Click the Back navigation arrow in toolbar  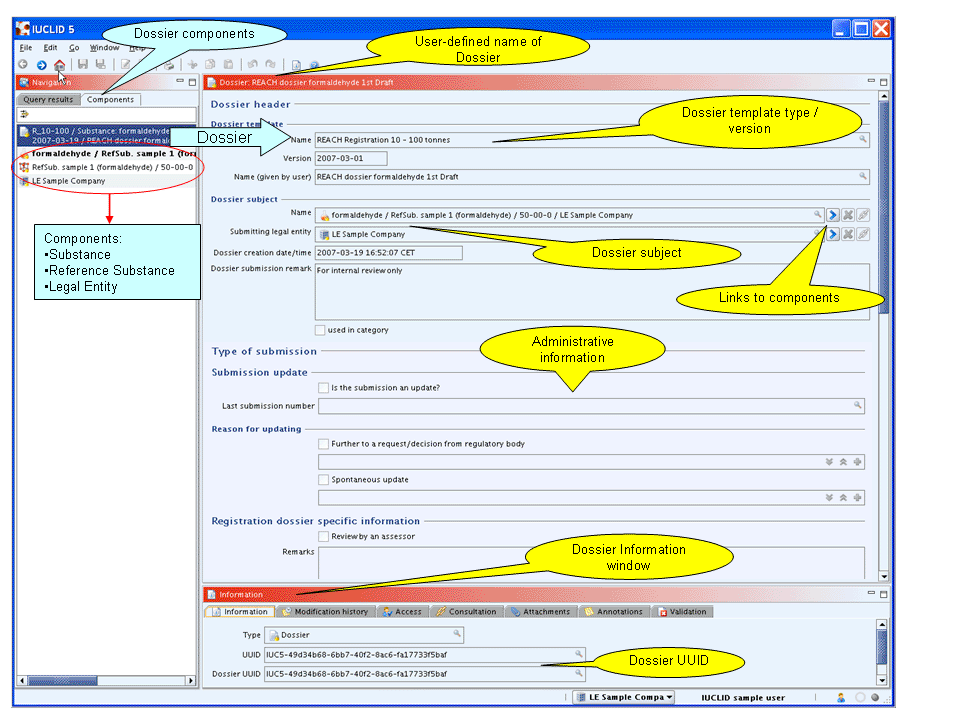(23, 65)
